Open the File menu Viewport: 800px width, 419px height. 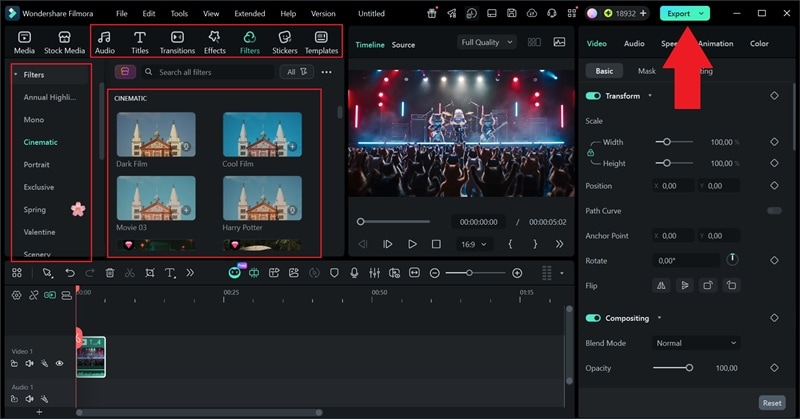[121, 13]
